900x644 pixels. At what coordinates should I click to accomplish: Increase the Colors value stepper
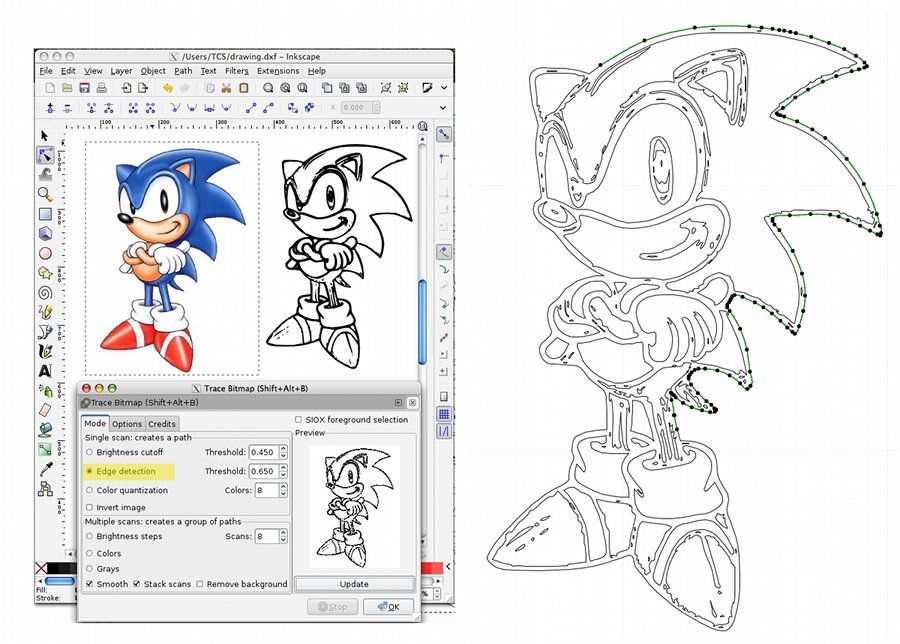click(283, 485)
